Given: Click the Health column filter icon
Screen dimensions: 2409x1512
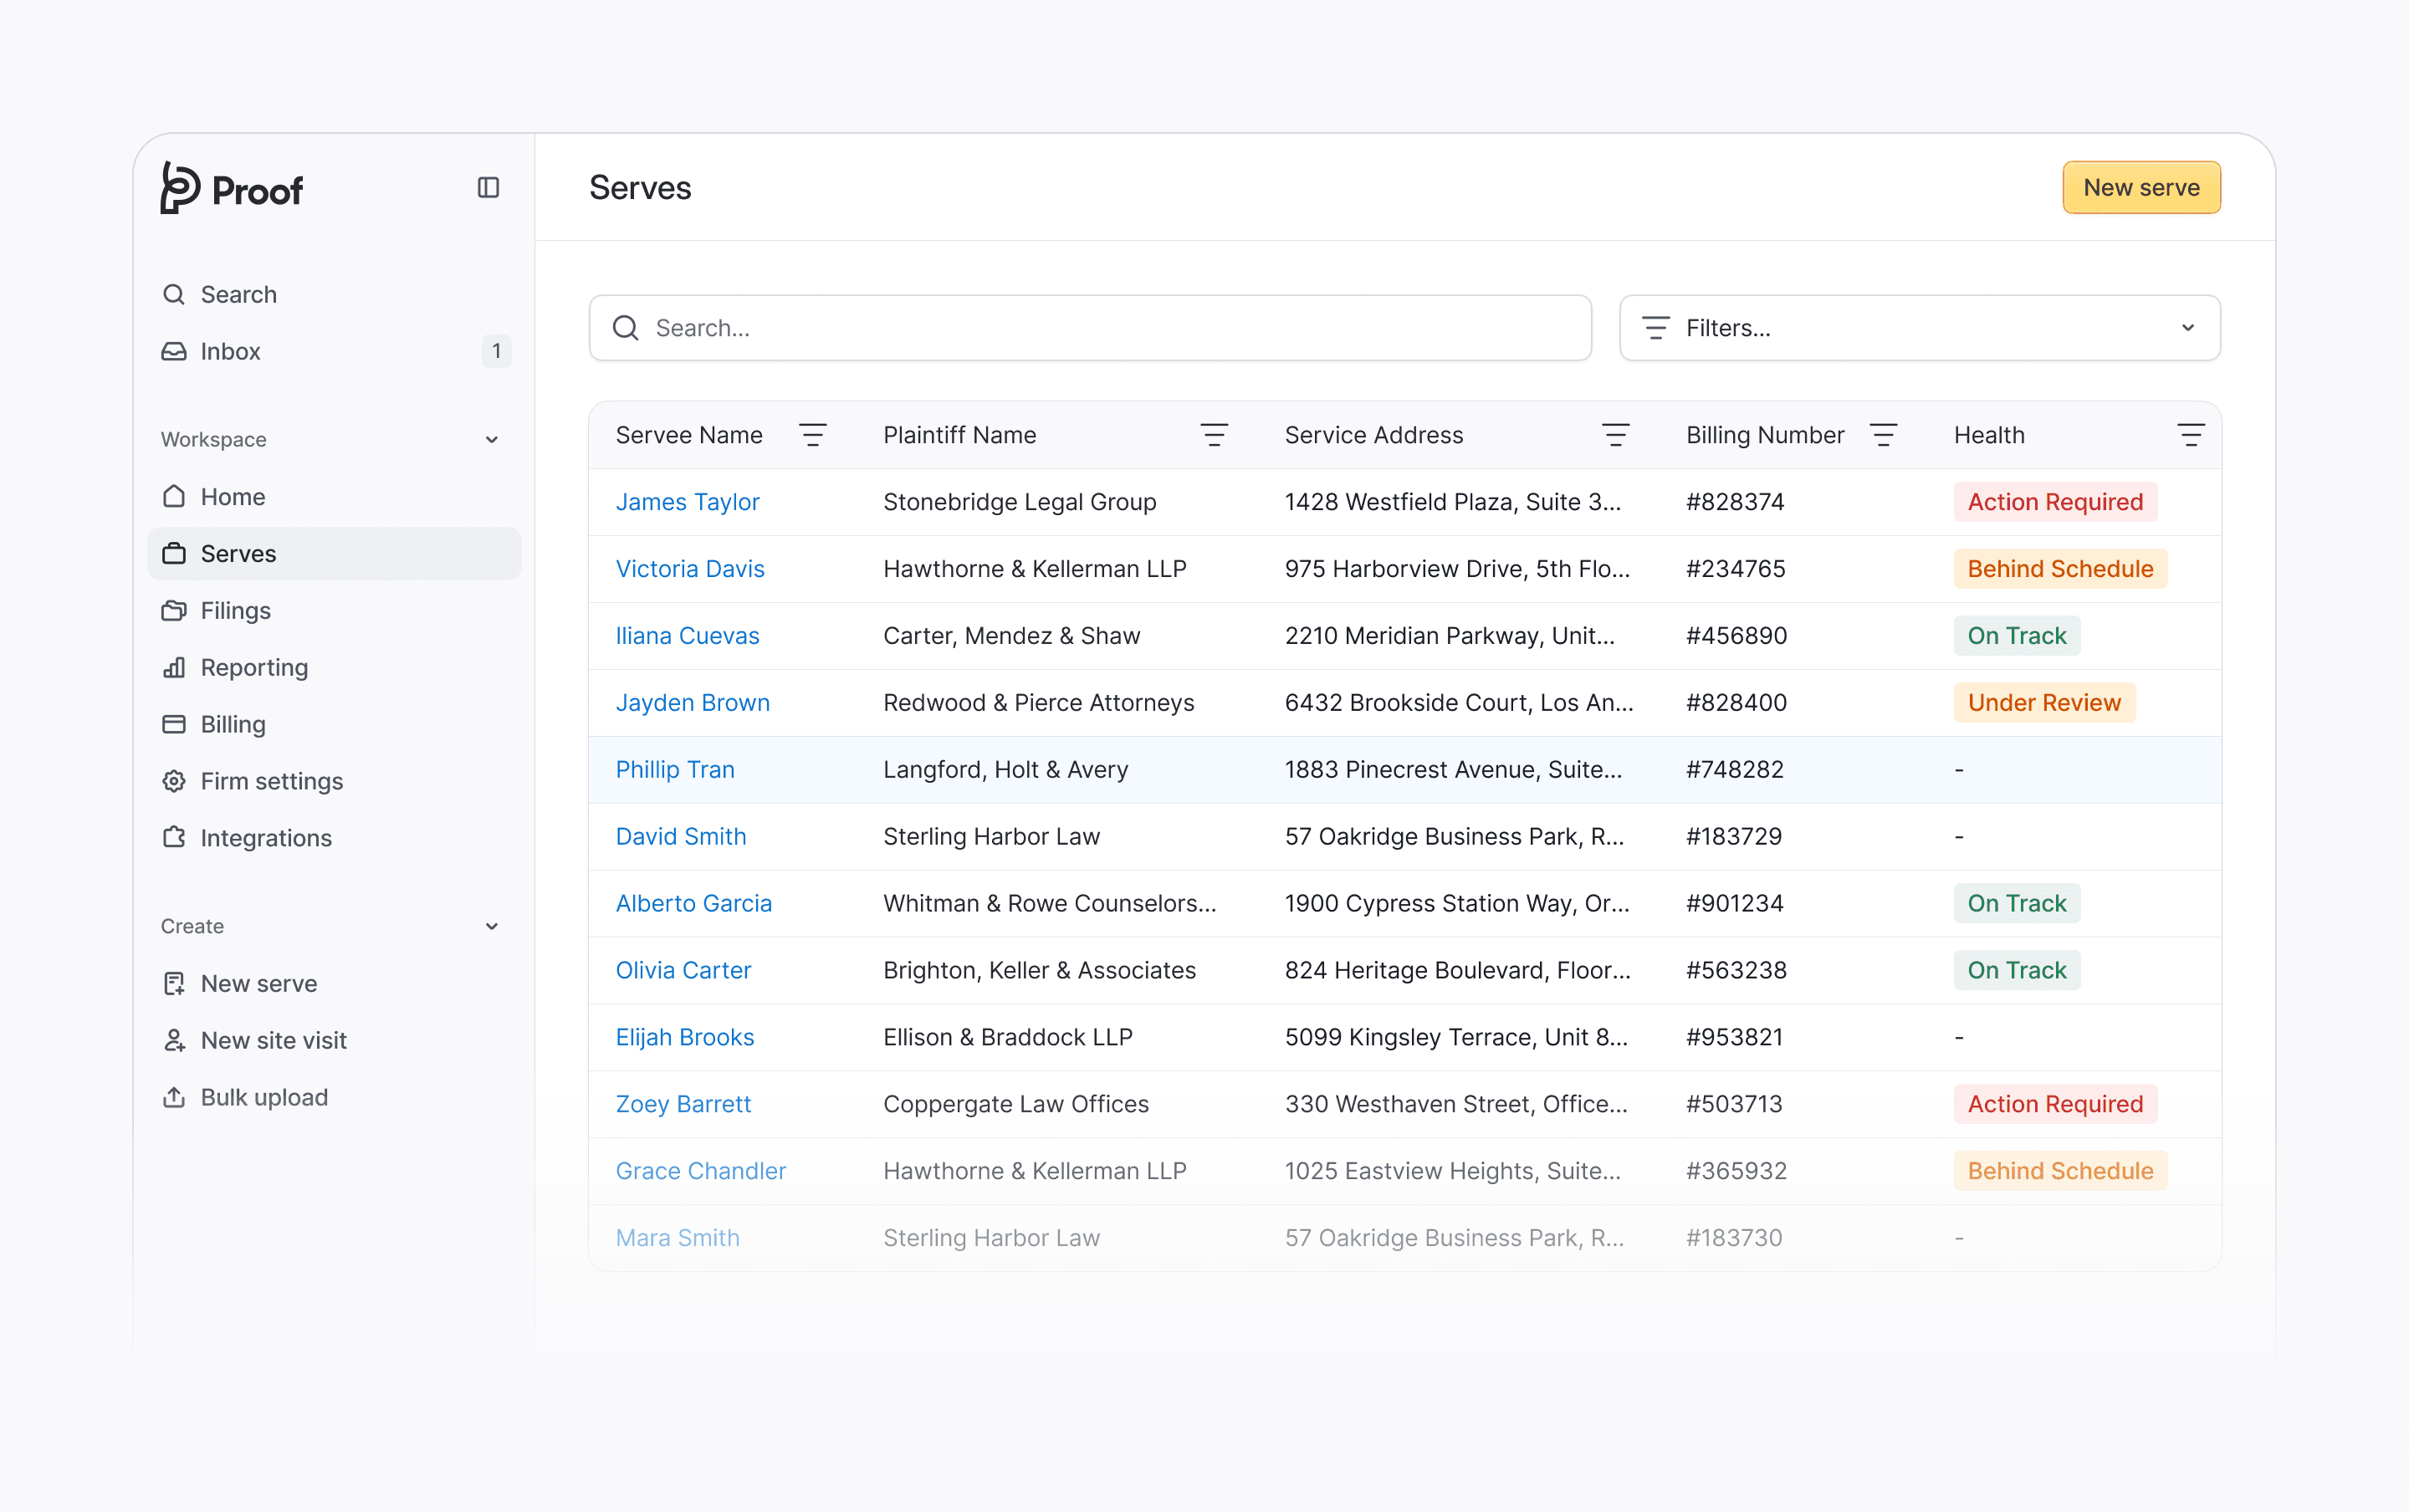Looking at the screenshot, I should pos(2190,435).
